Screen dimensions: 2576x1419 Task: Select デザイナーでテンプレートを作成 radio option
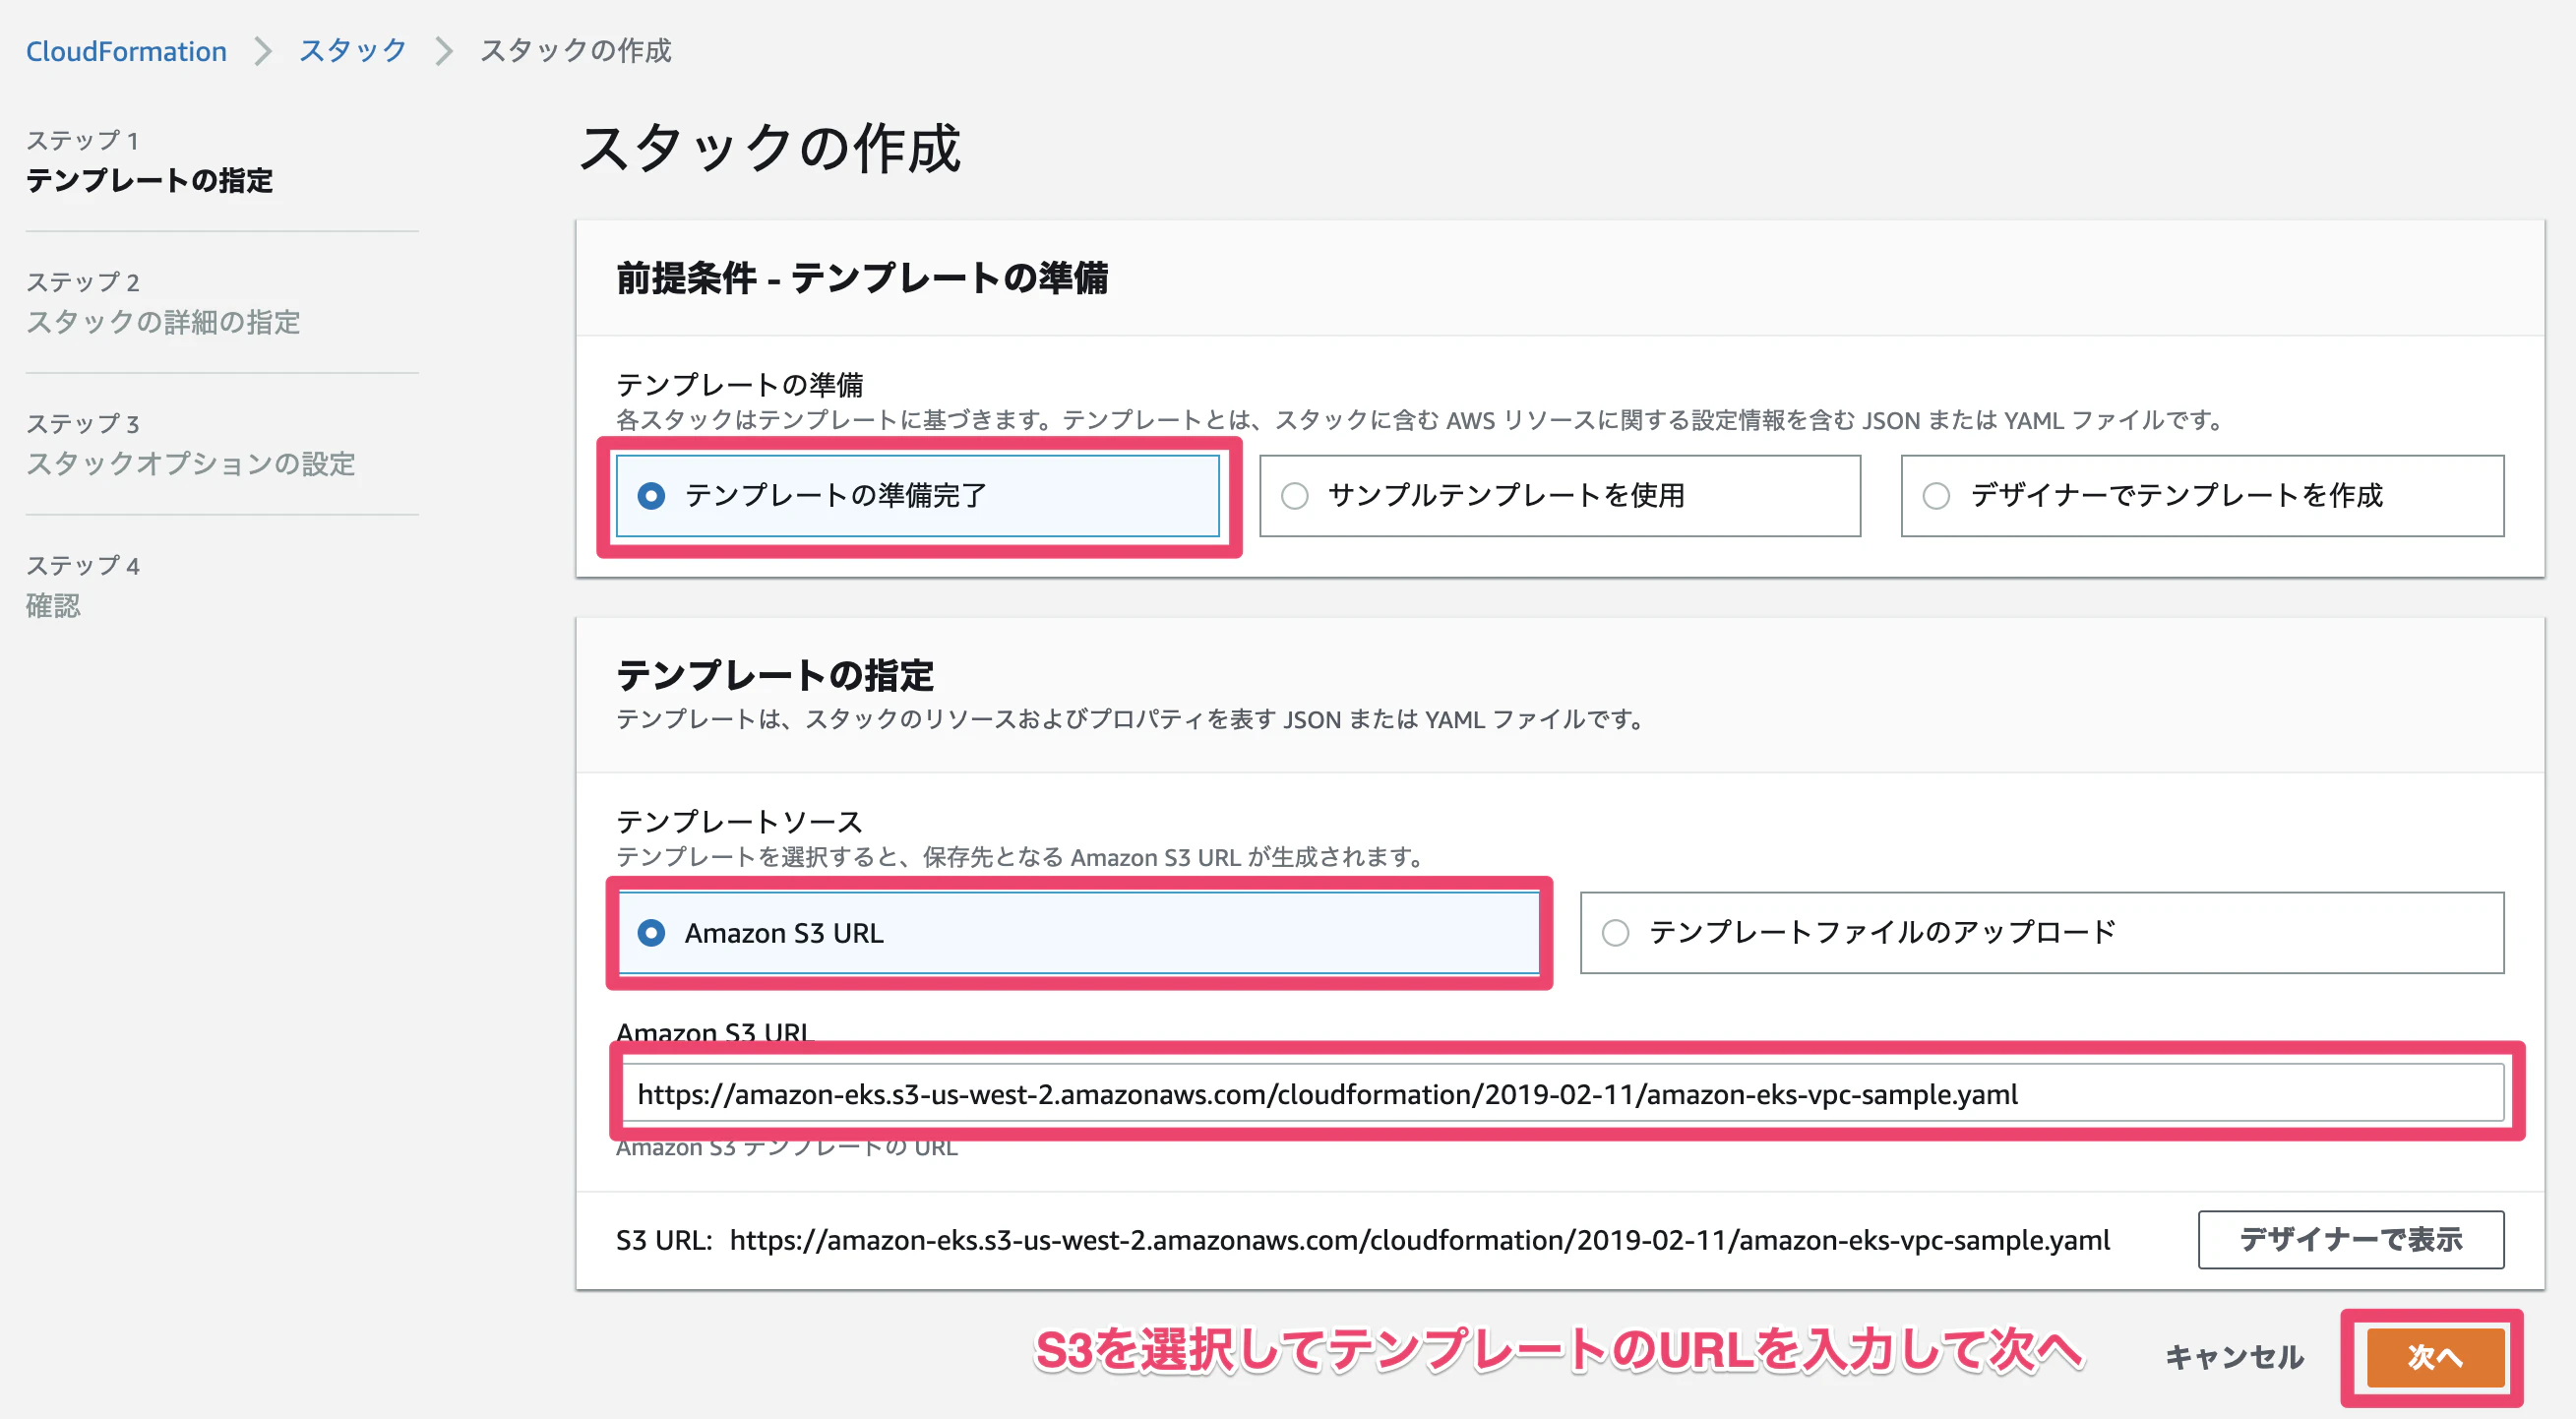tap(2202, 496)
